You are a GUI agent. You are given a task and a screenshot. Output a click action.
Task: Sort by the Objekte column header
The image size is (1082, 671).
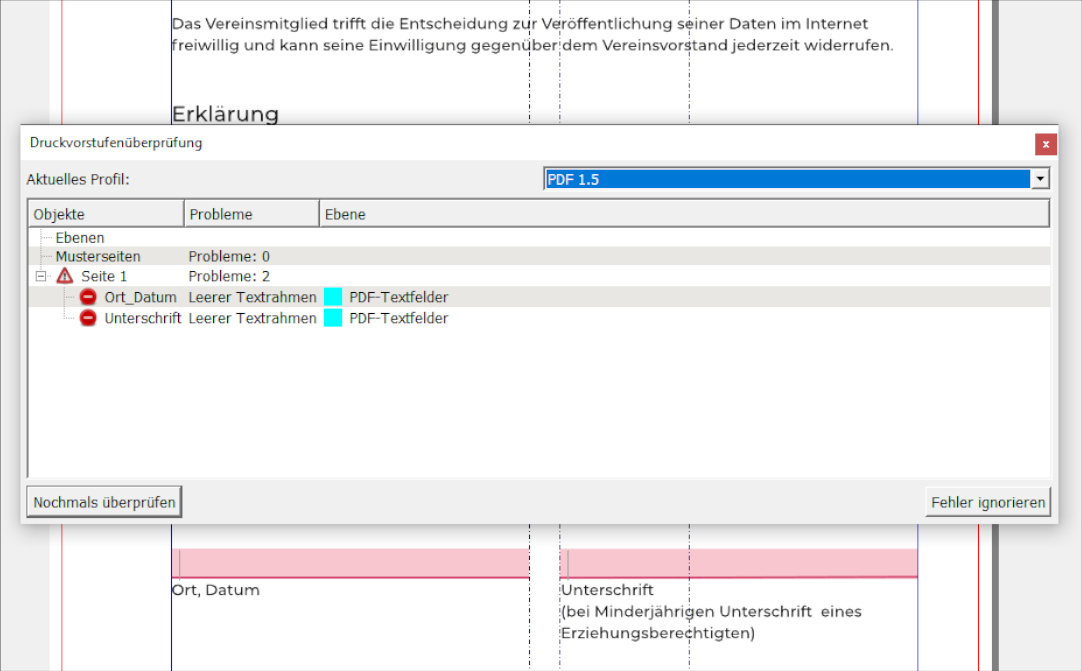coord(105,214)
